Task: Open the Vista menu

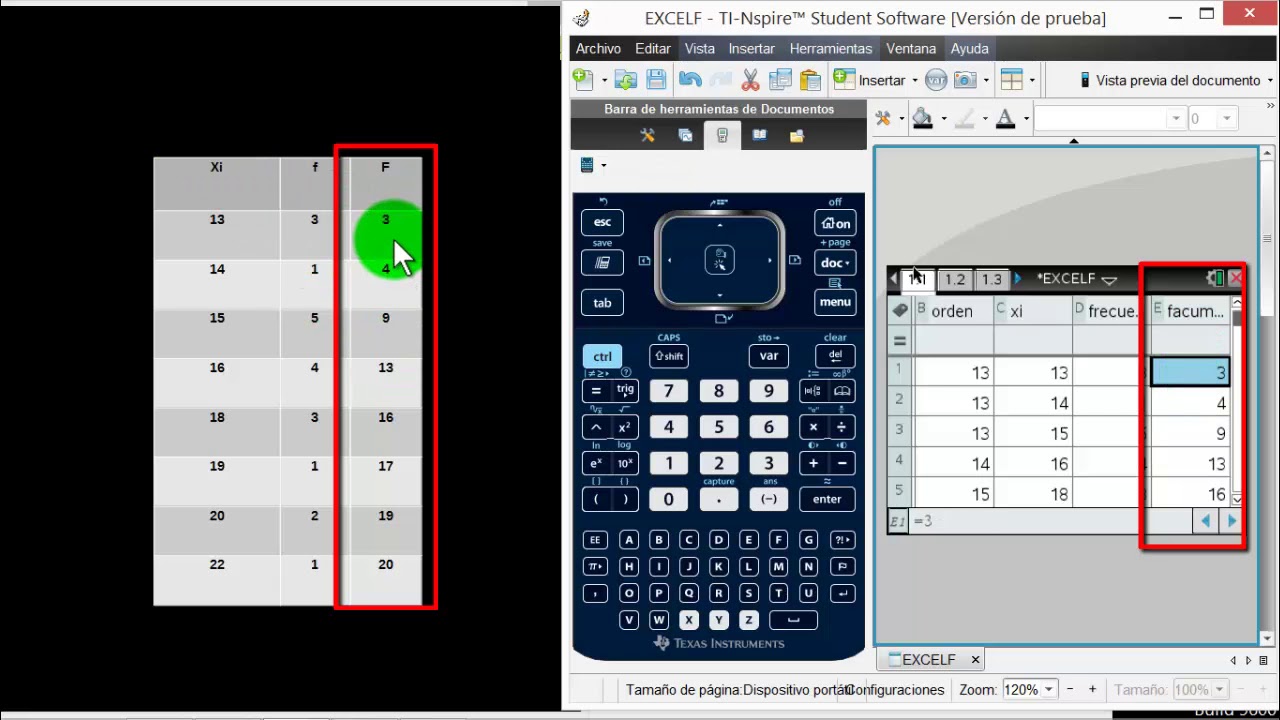Action: pyautogui.click(x=699, y=48)
